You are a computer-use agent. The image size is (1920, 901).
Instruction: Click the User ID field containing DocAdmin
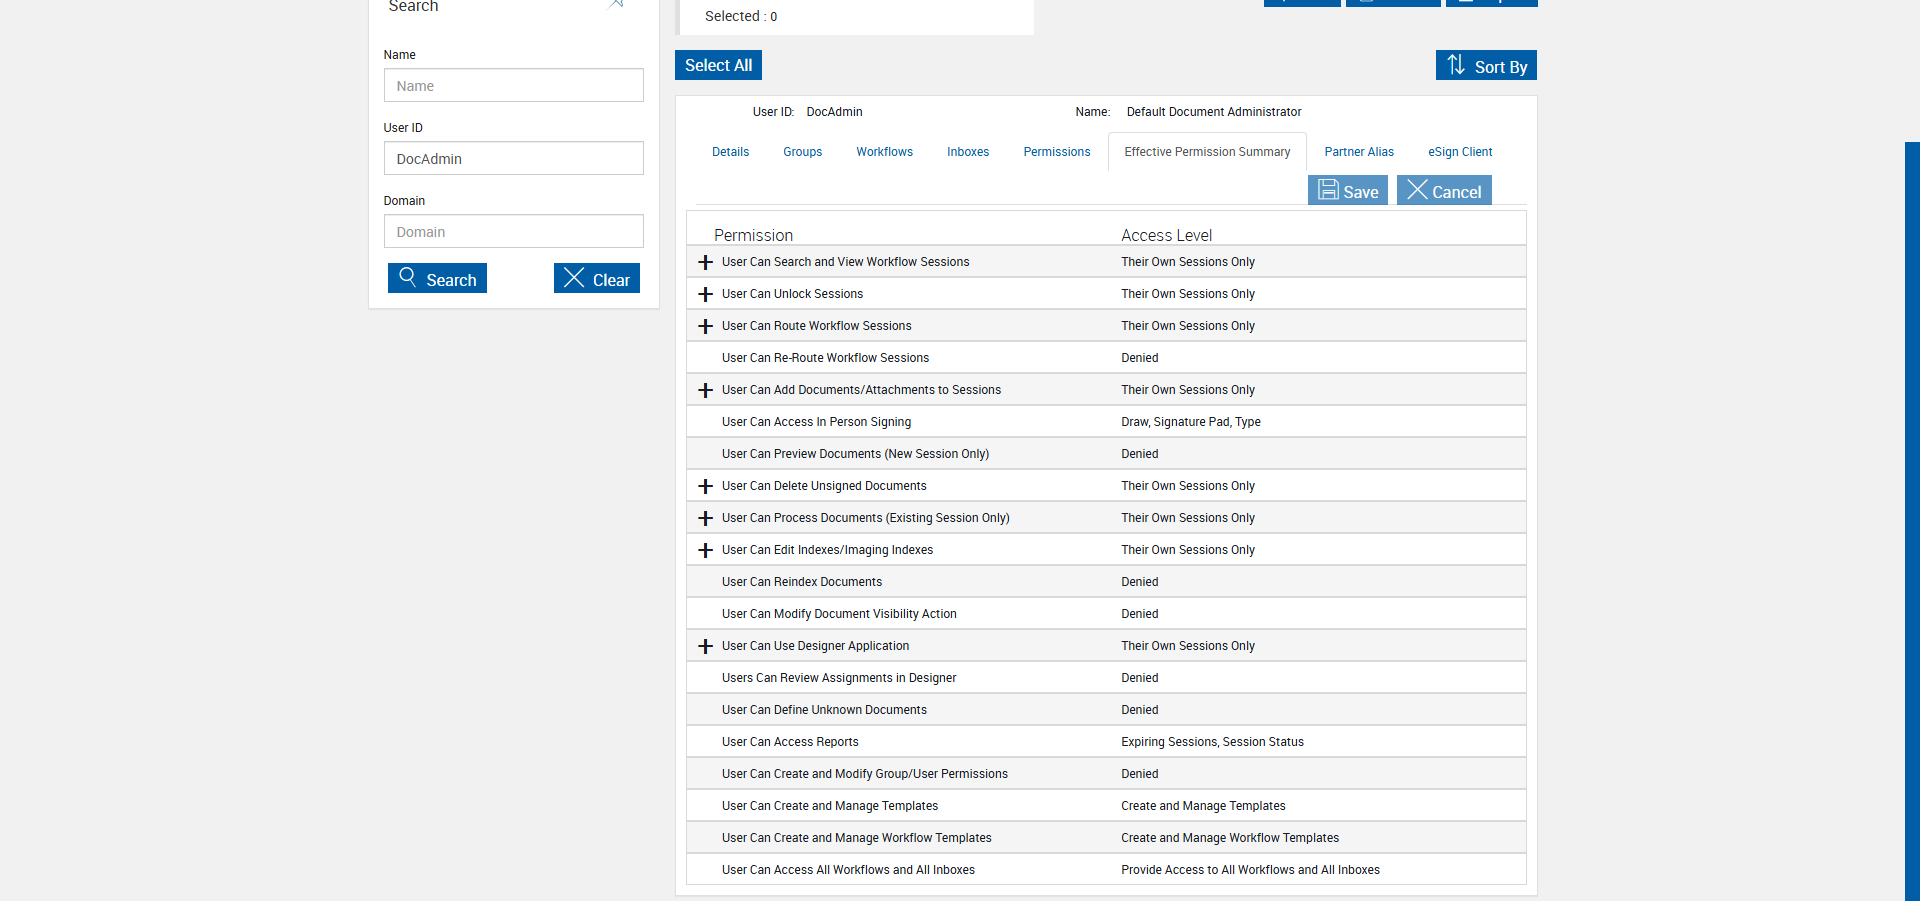(x=514, y=158)
